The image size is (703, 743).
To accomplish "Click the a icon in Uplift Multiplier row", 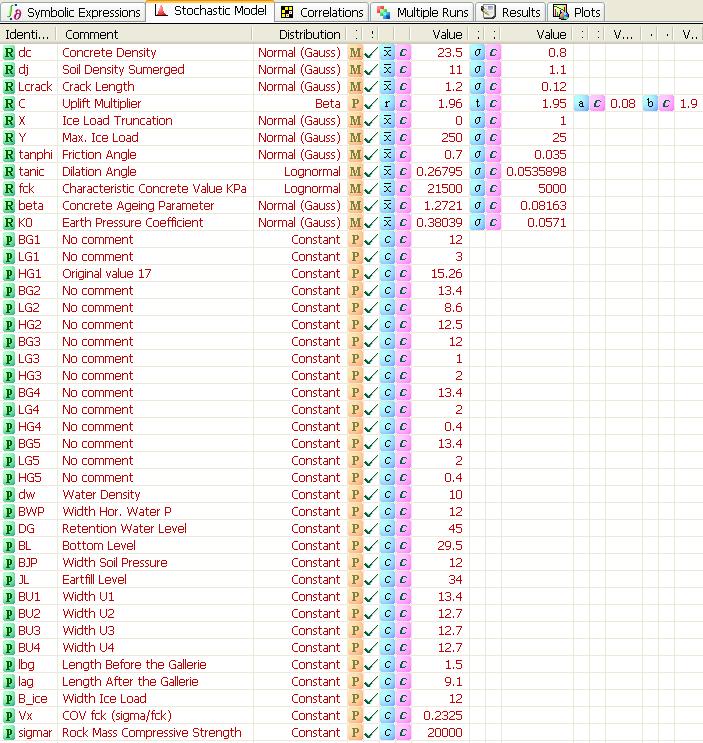I will [581, 104].
